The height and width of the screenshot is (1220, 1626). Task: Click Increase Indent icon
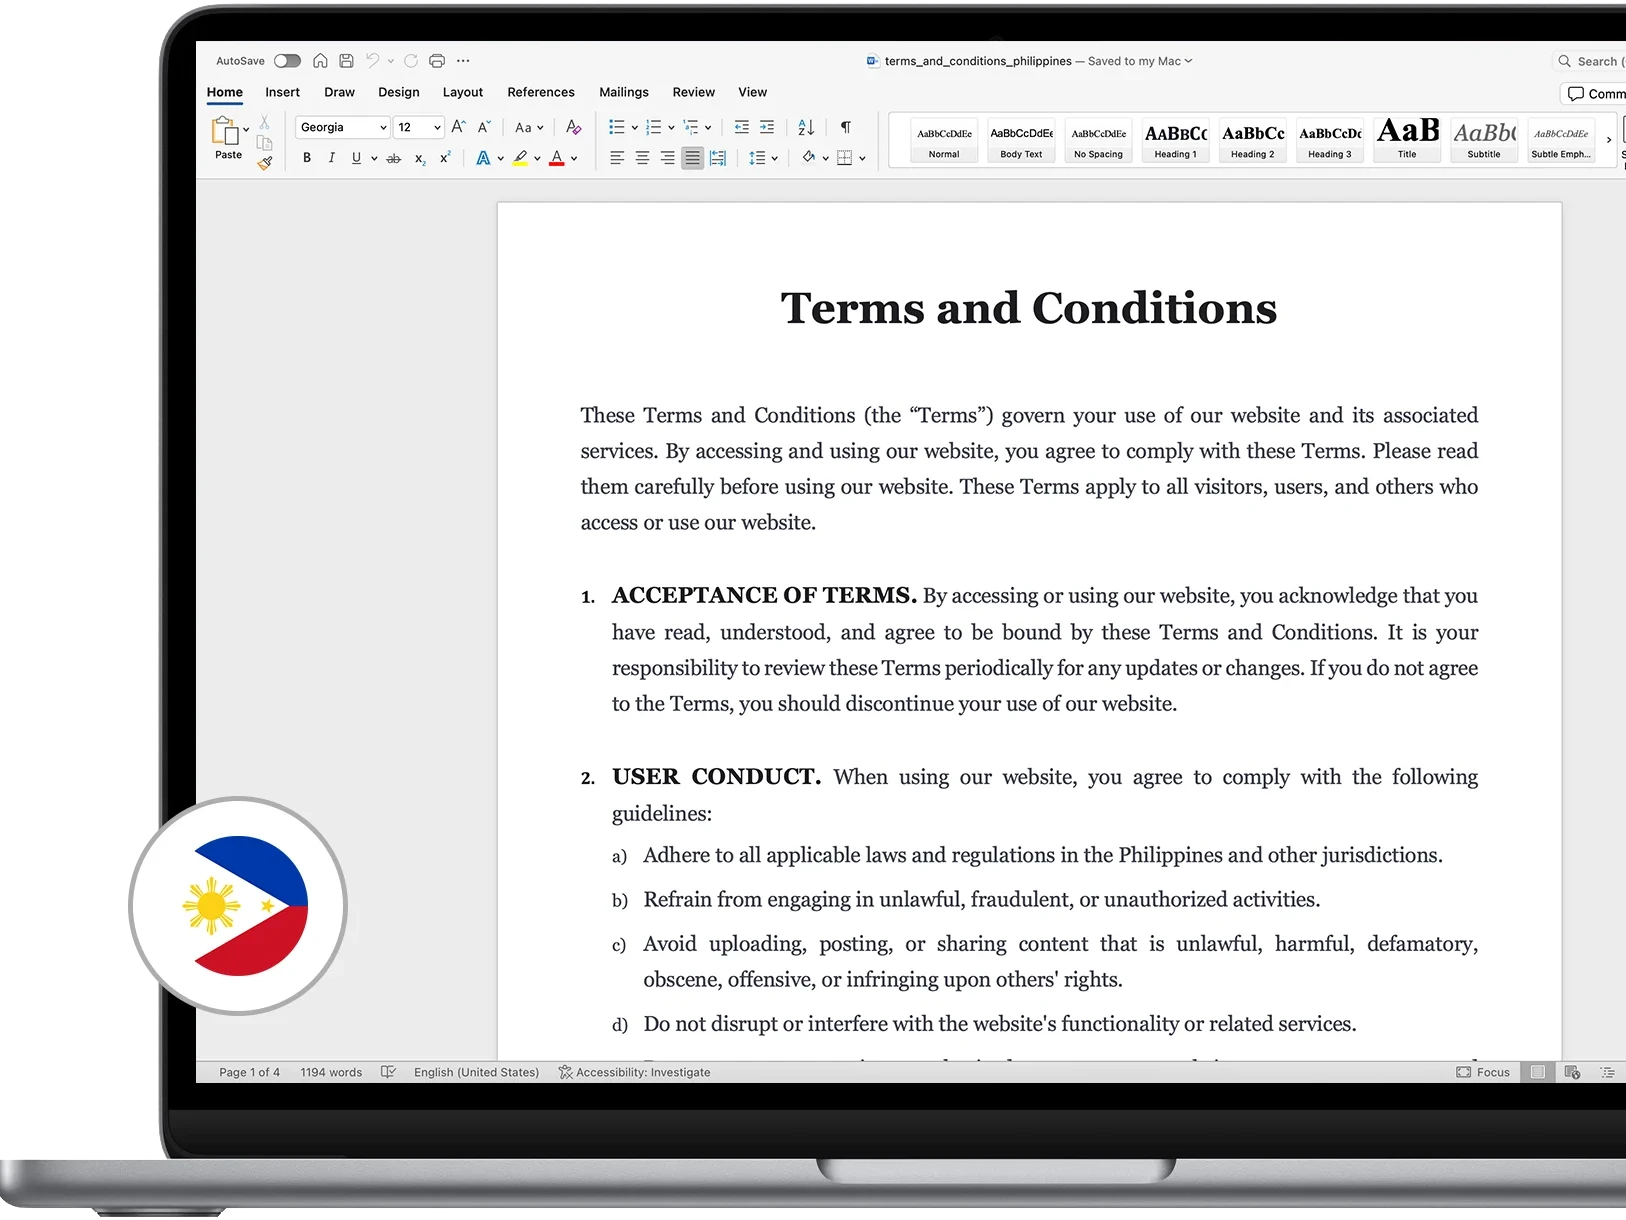[767, 127]
